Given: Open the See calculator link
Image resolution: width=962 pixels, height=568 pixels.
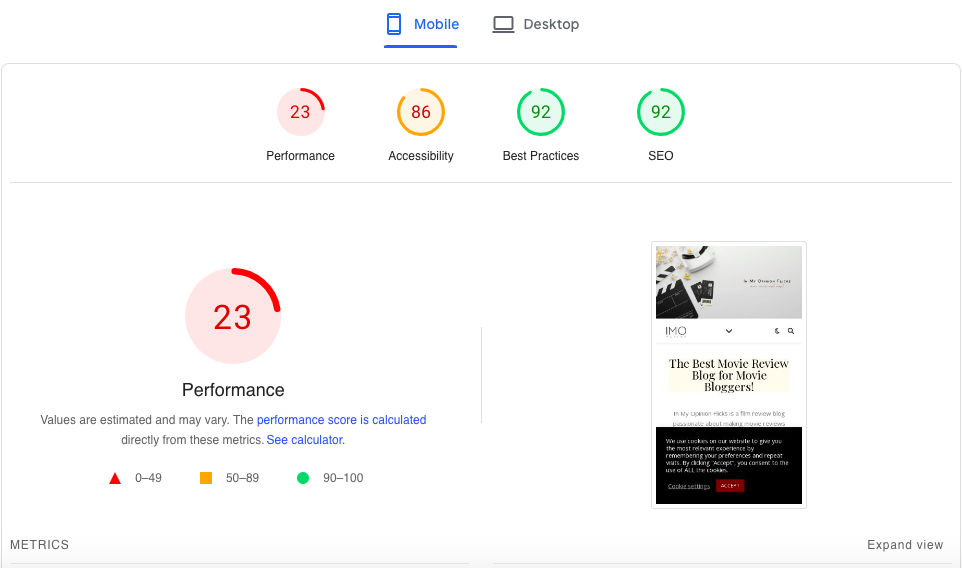Looking at the screenshot, I should tap(306, 440).
